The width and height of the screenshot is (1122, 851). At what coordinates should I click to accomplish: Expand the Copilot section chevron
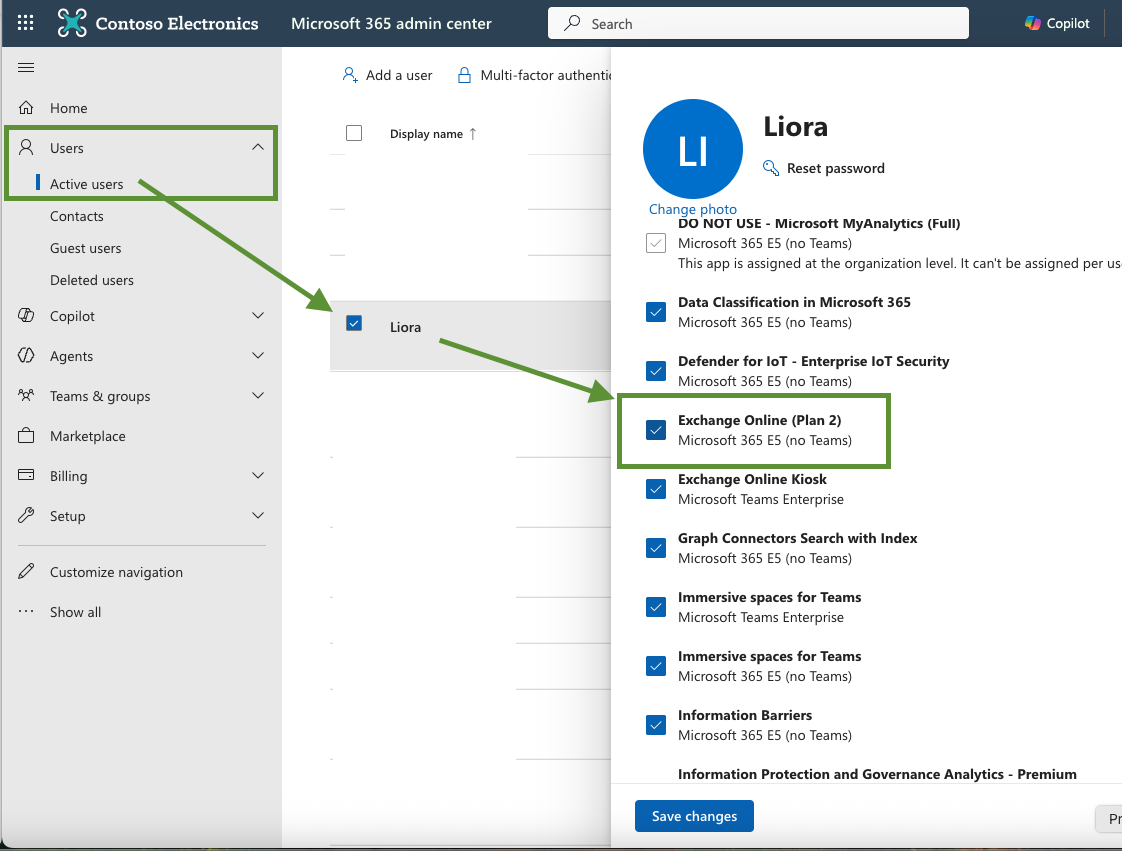[x=258, y=316]
